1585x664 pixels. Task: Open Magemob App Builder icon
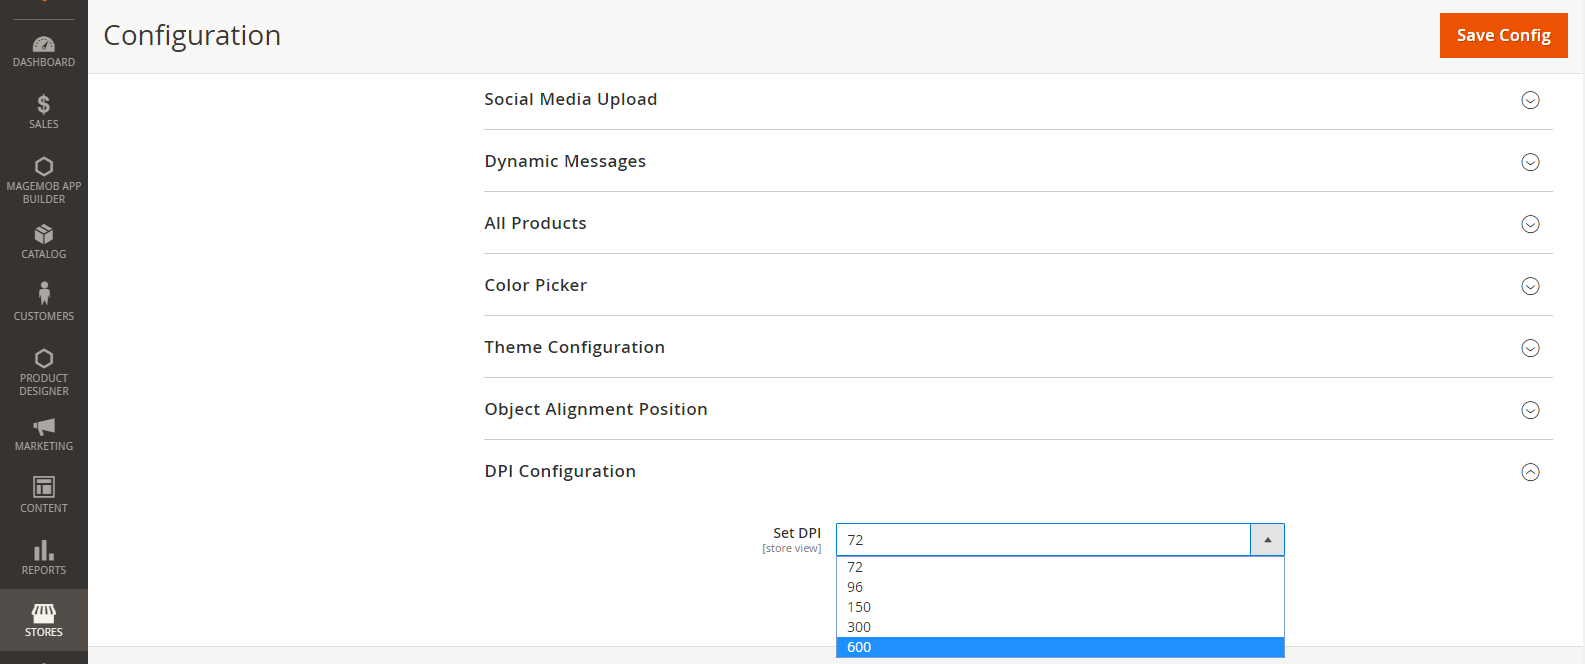pos(44,167)
